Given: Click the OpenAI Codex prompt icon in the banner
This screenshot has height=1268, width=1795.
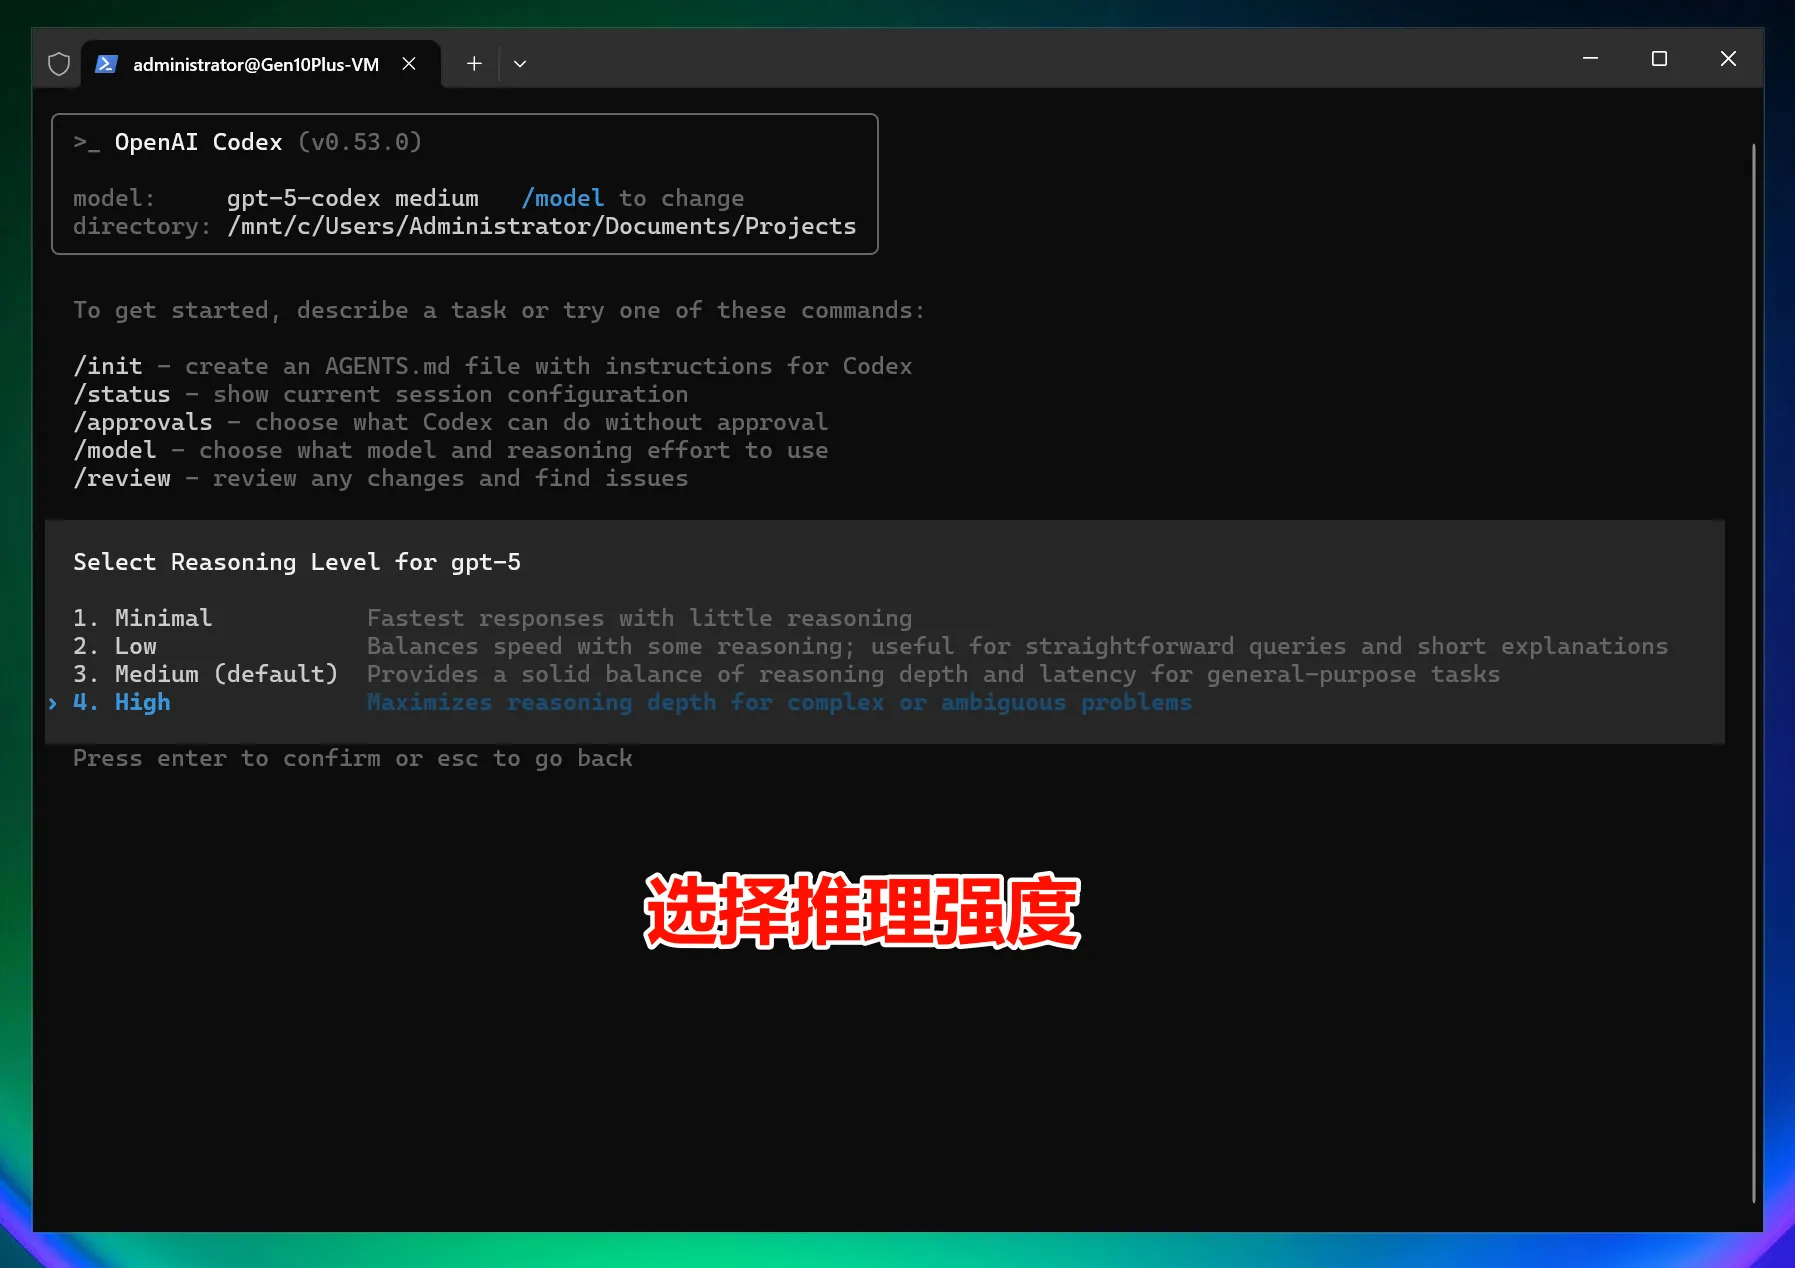Looking at the screenshot, I should pos(88,141).
